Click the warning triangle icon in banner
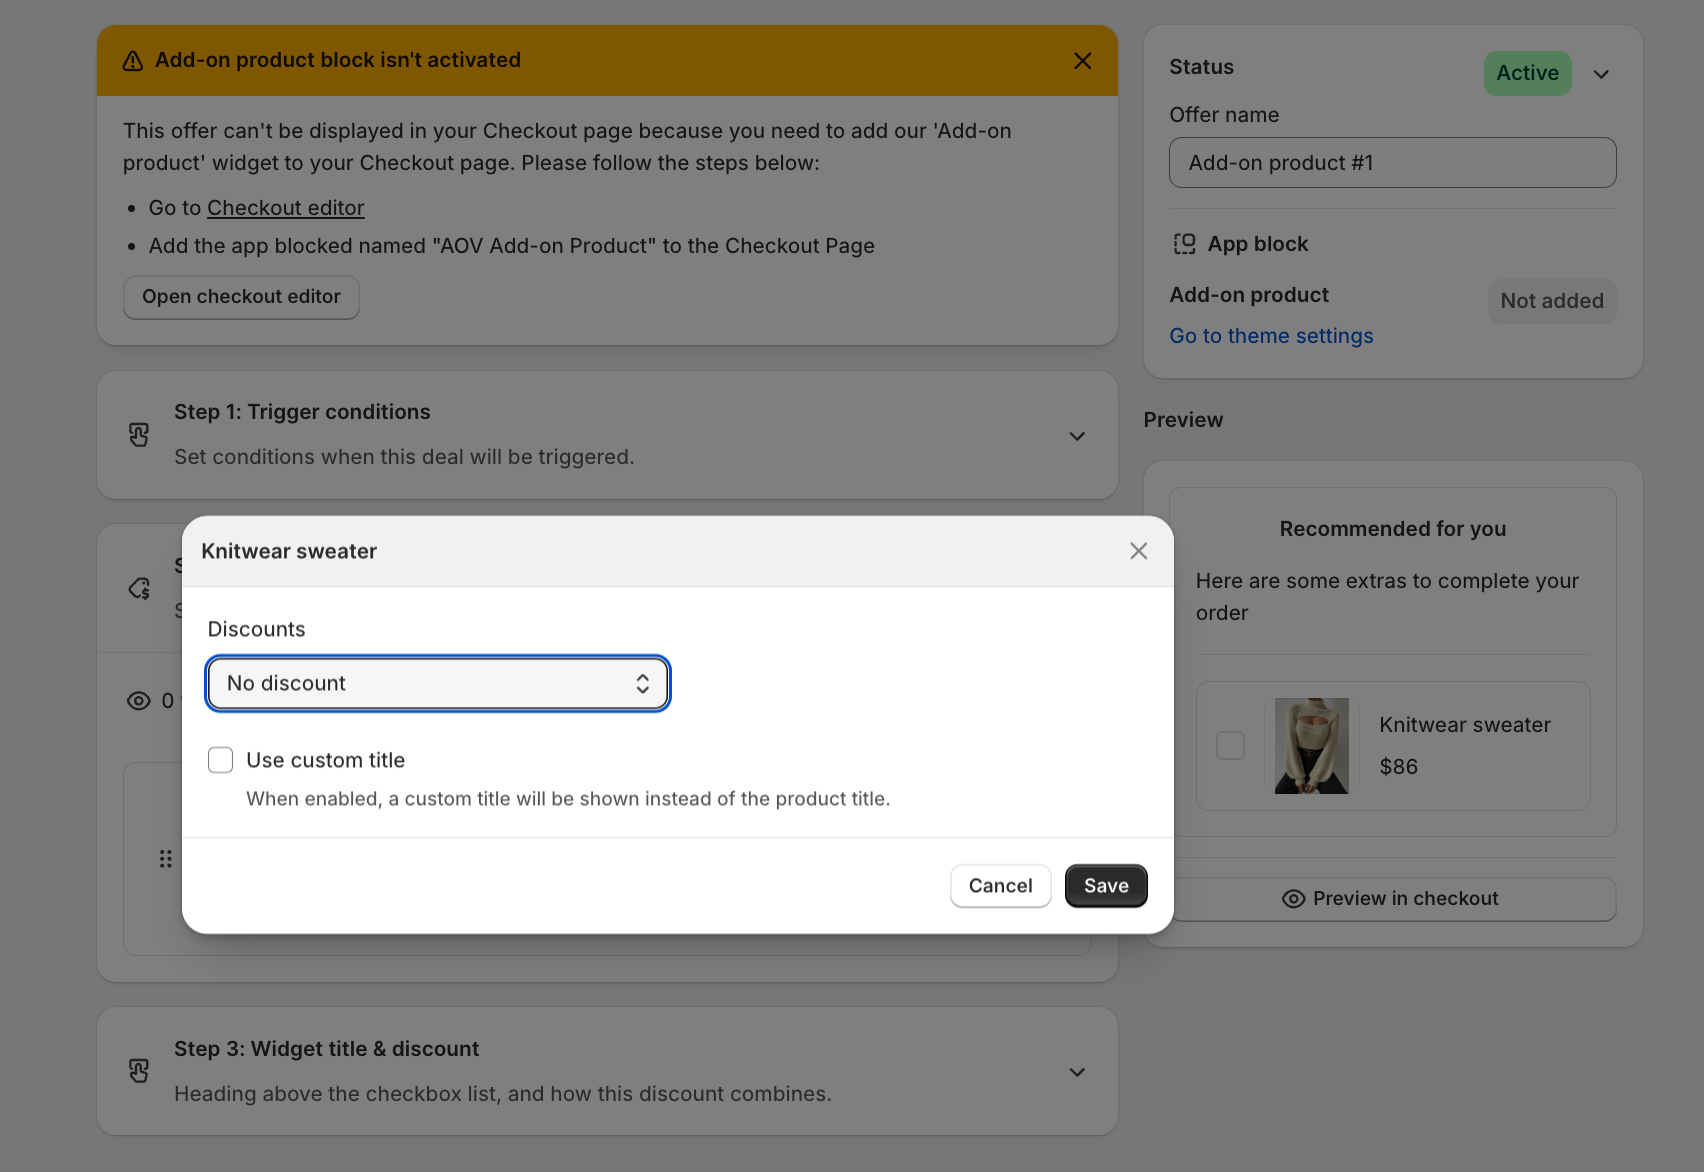The image size is (1704, 1172). pos(132,61)
